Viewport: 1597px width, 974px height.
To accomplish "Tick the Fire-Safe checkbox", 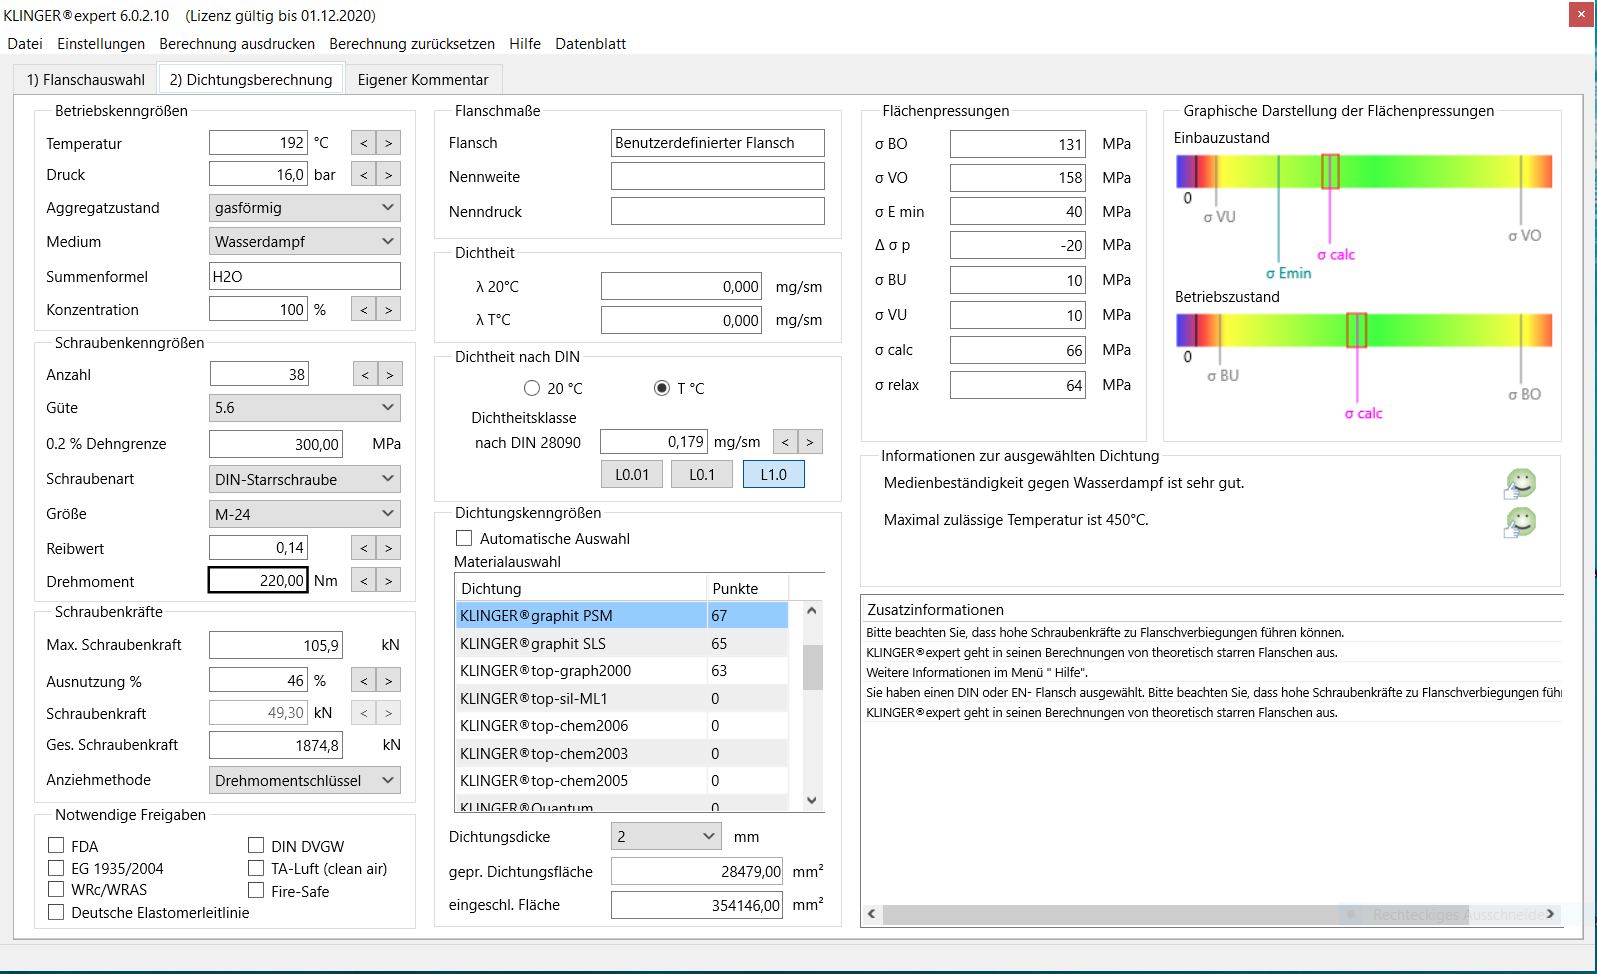I will pyautogui.click(x=256, y=890).
